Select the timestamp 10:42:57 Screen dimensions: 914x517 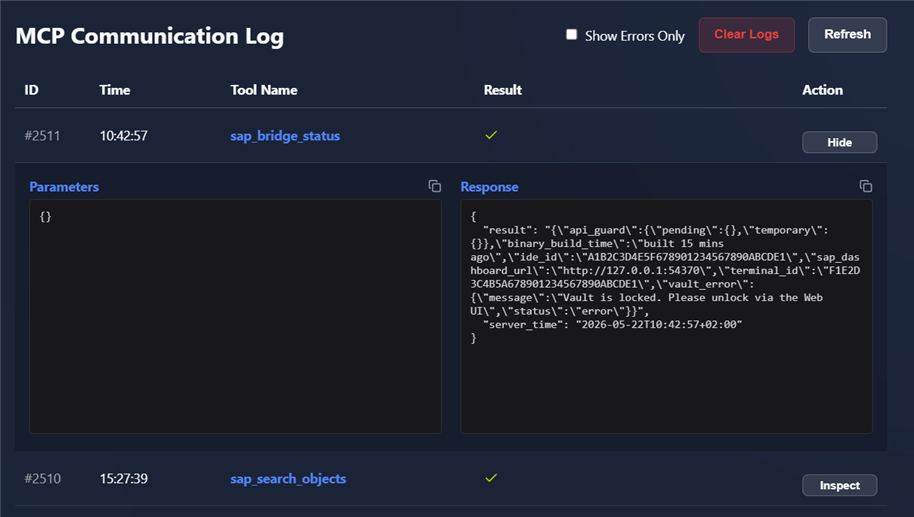124,136
